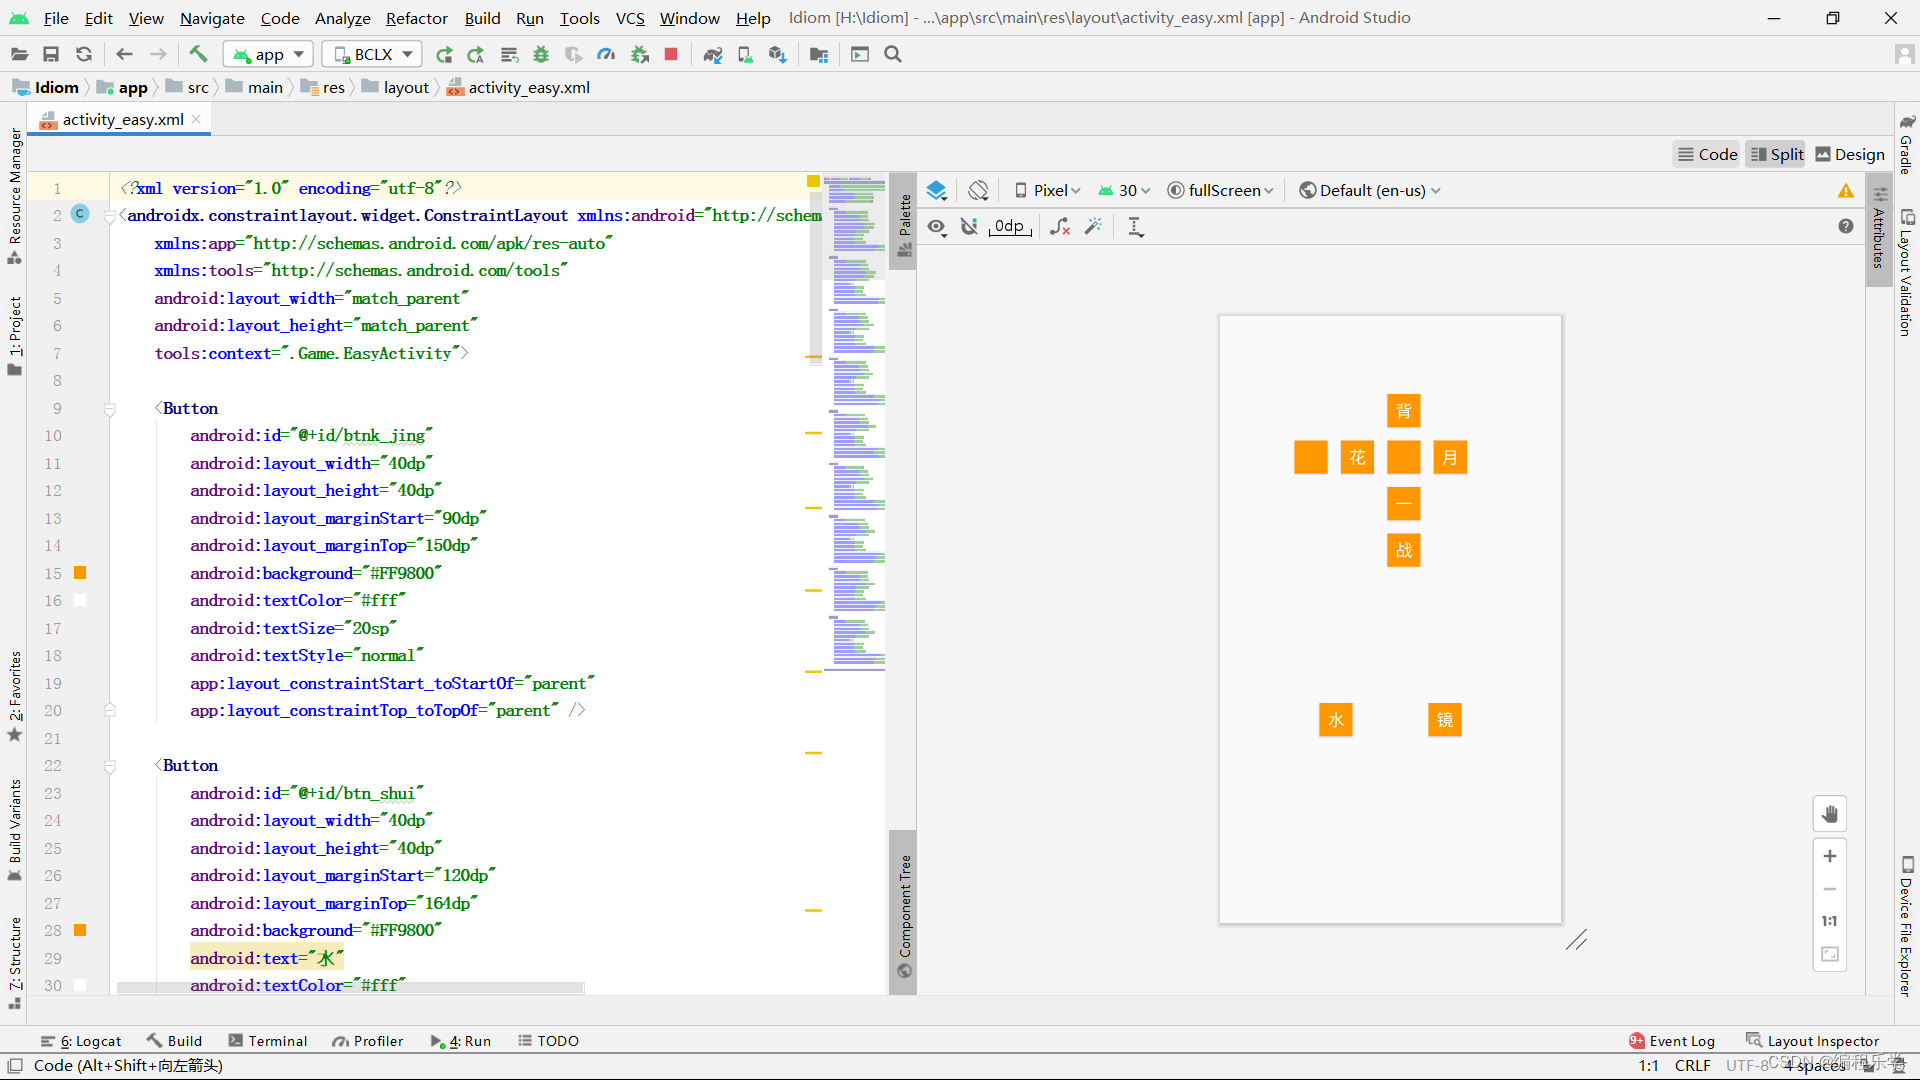Screen dimensions: 1920x1080
Task: Click the 水 button in preview
Action: [1335, 720]
